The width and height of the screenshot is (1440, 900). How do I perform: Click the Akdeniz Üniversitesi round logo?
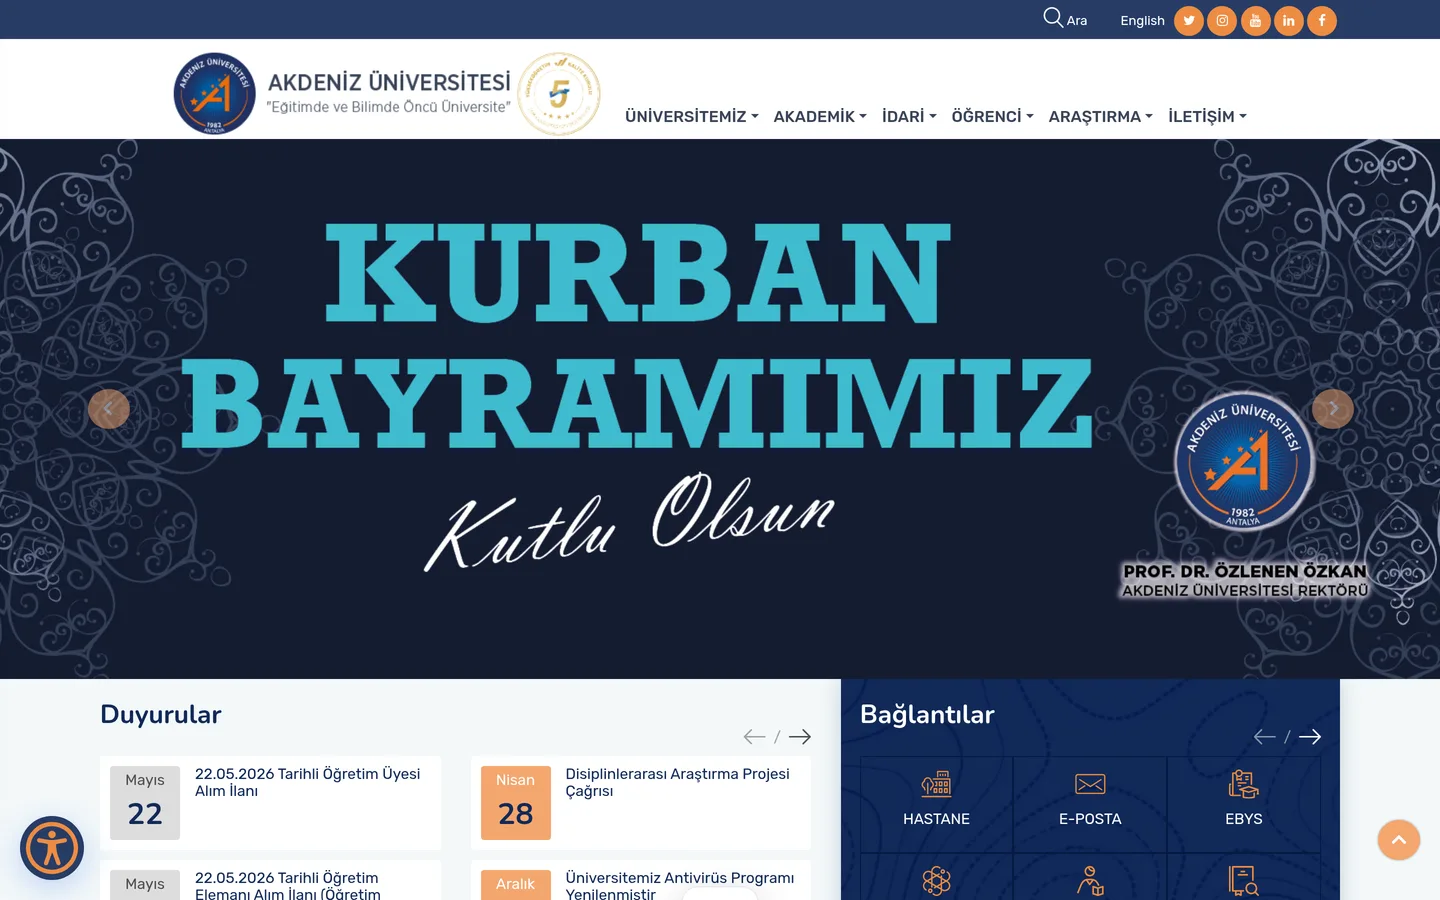pos(215,94)
